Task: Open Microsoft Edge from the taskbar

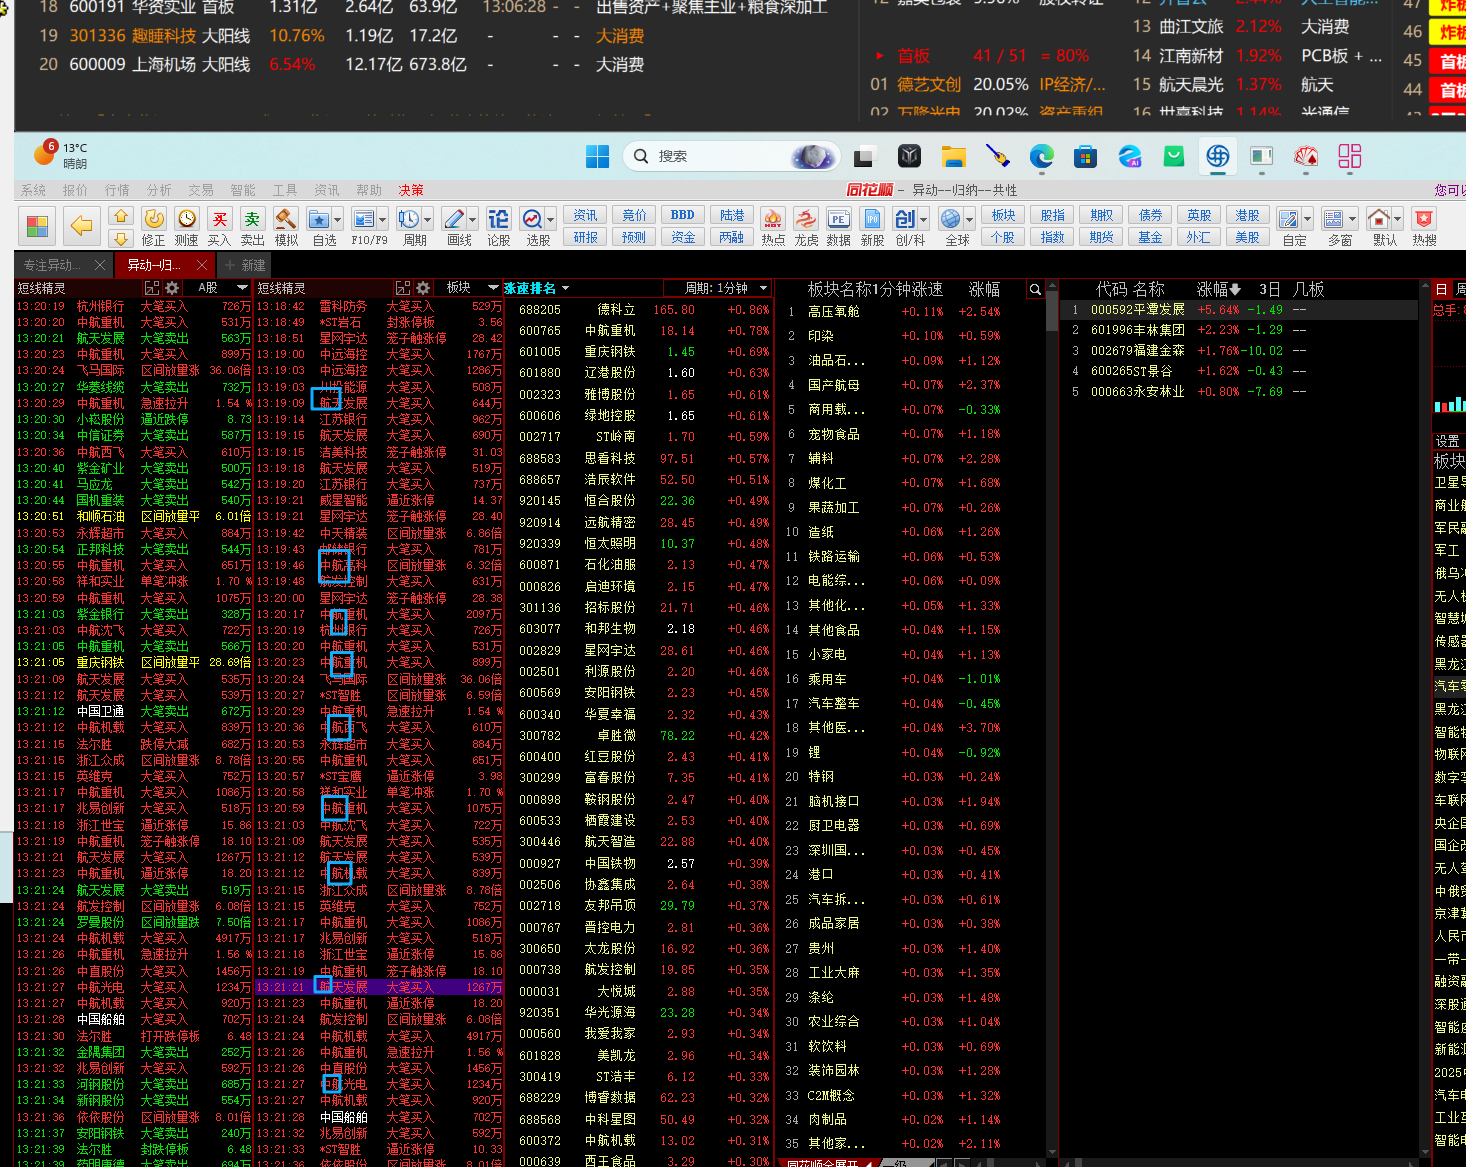Action: pyautogui.click(x=1041, y=156)
